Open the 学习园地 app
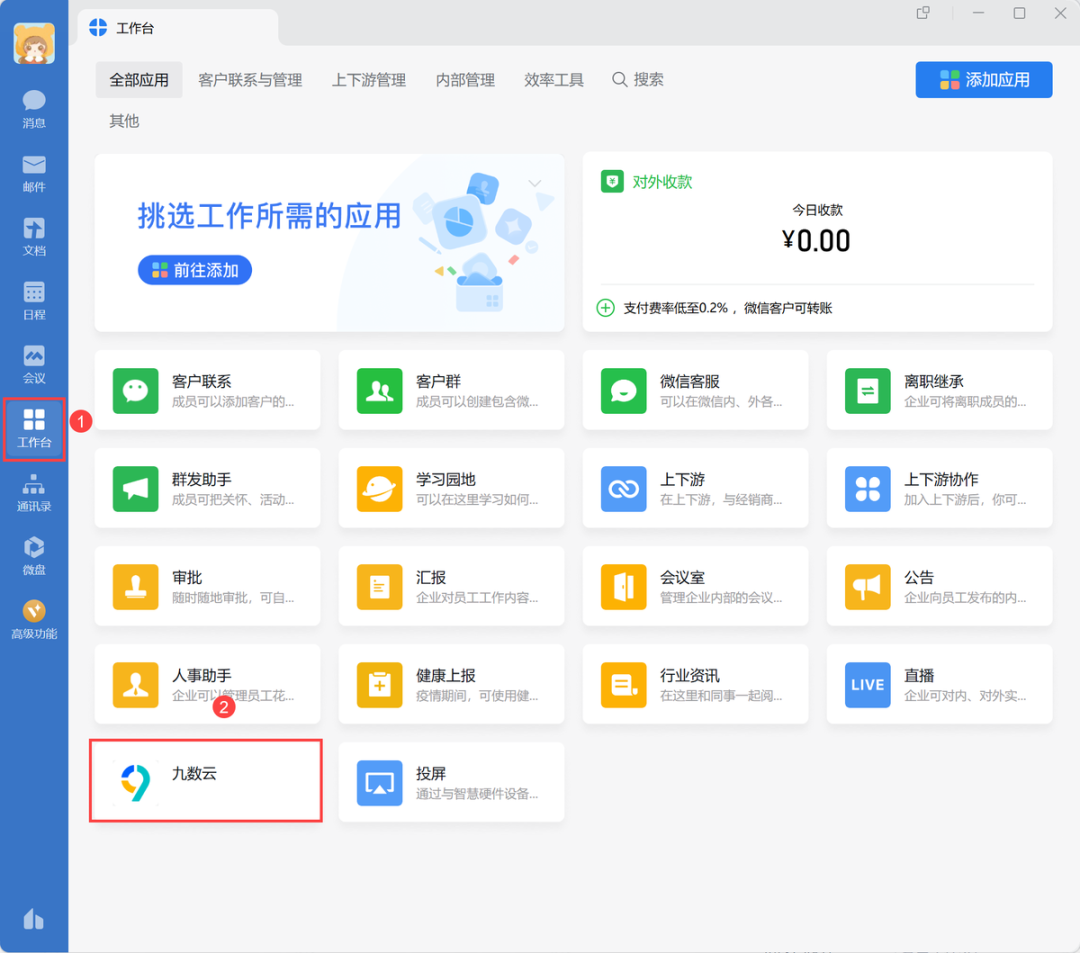The width and height of the screenshot is (1080, 953). [x=451, y=488]
